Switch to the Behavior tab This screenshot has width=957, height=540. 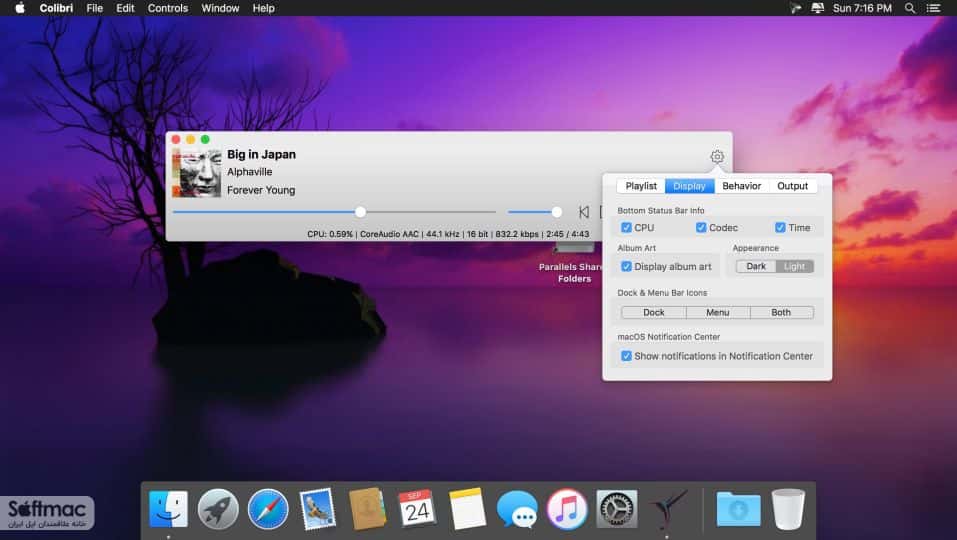(742, 186)
